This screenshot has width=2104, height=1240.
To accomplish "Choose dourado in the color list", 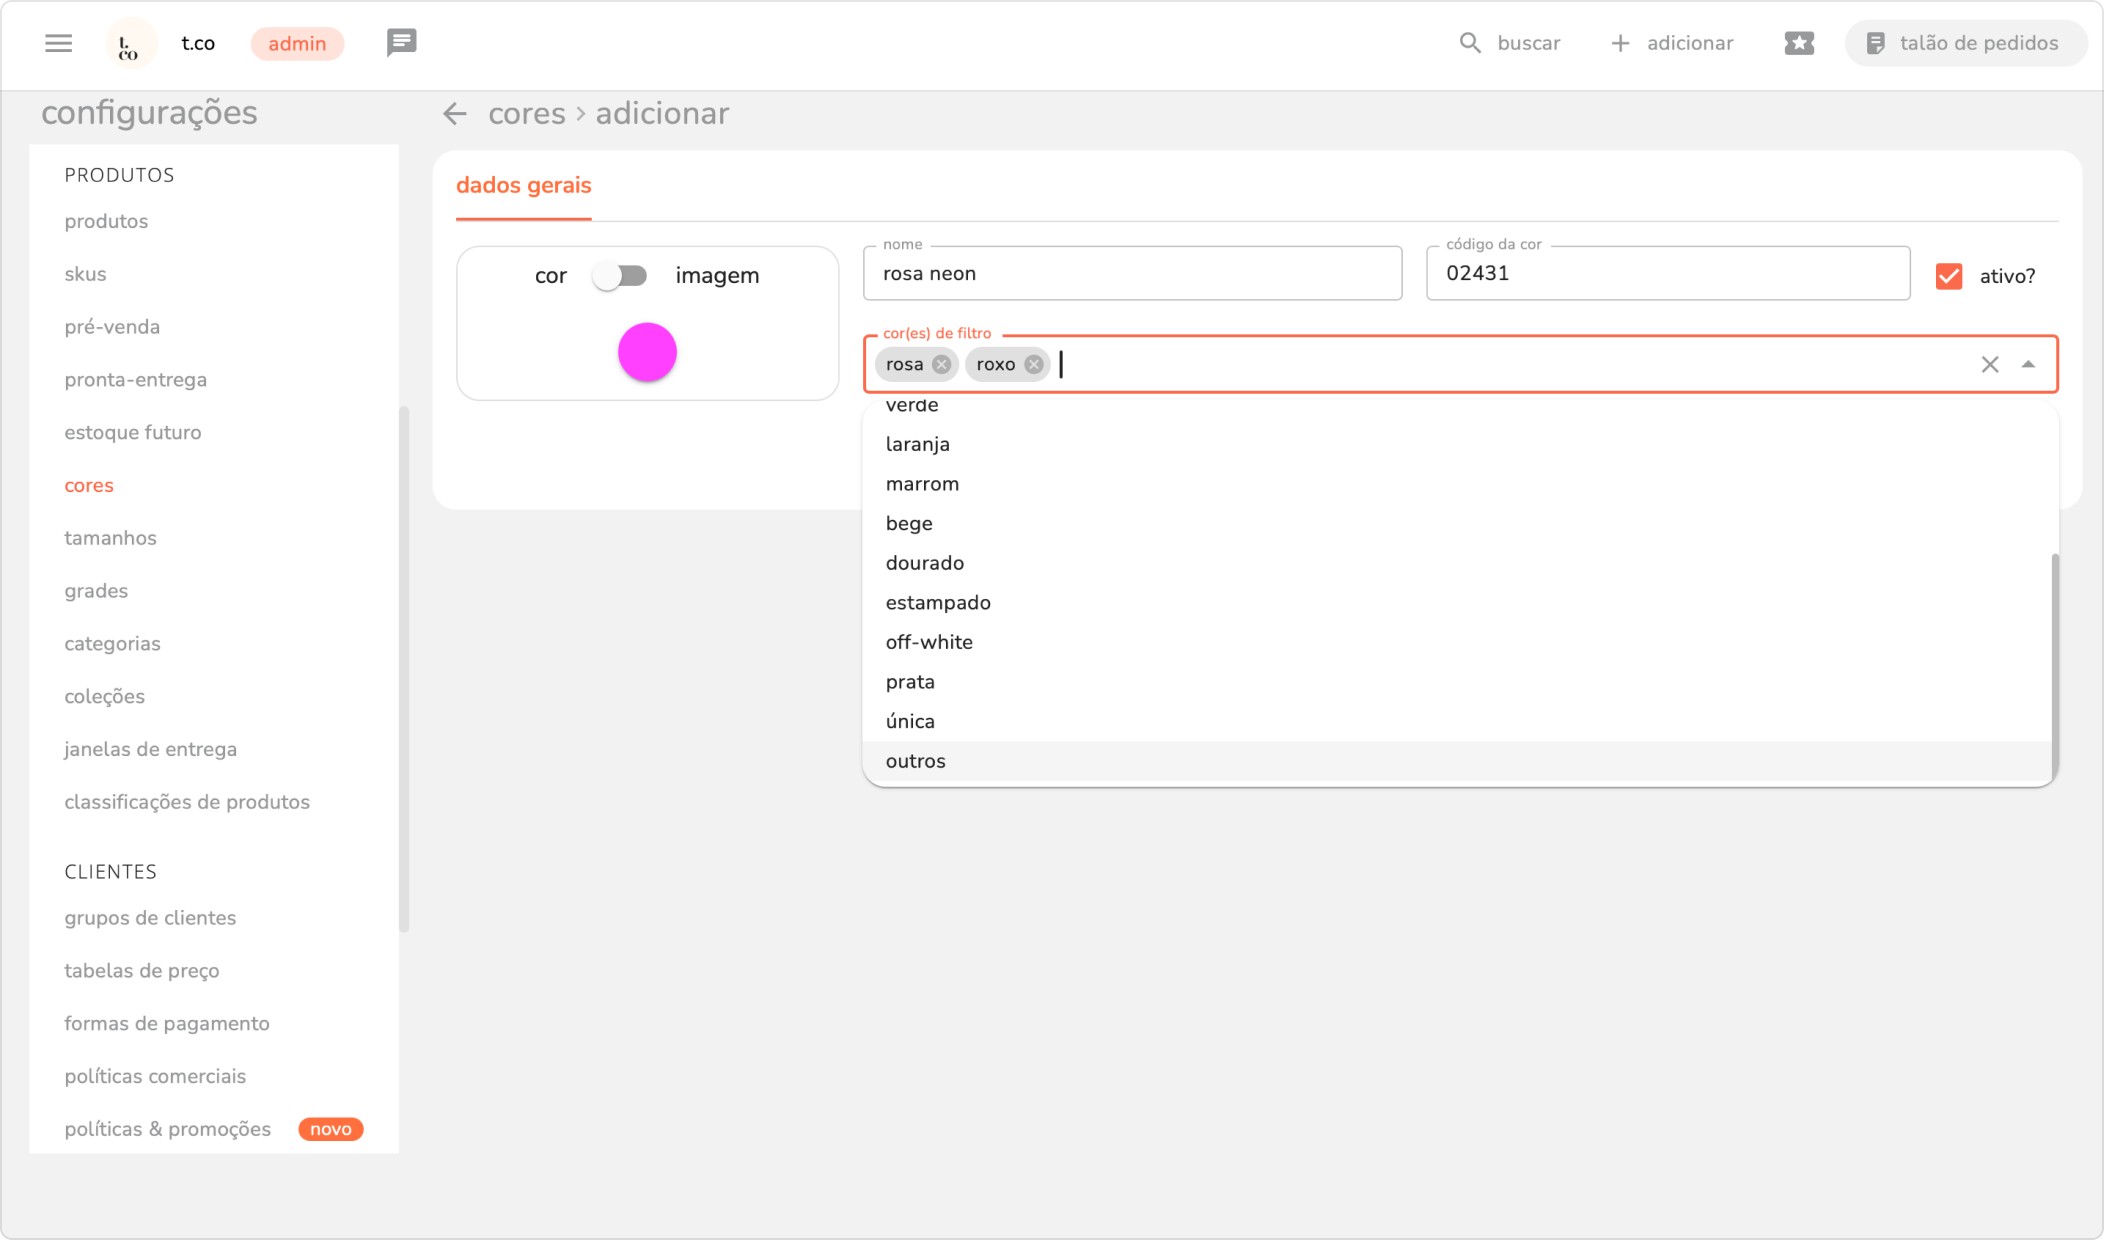I will click(x=924, y=563).
